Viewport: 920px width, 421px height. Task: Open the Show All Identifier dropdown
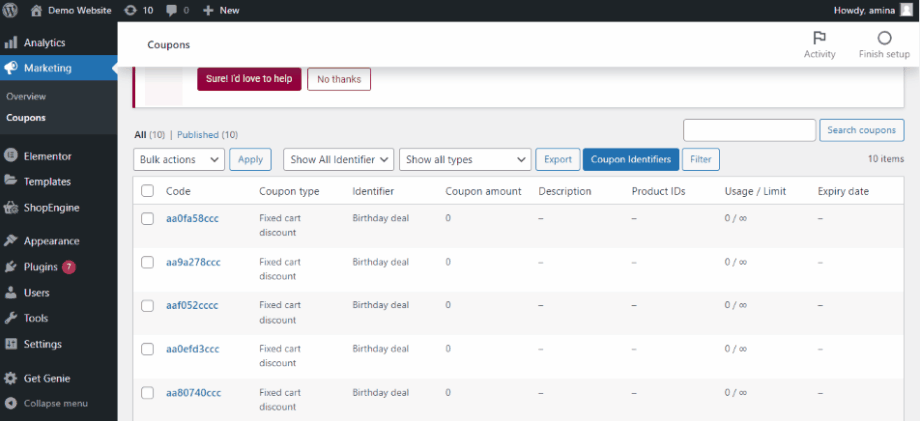[339, 159]
